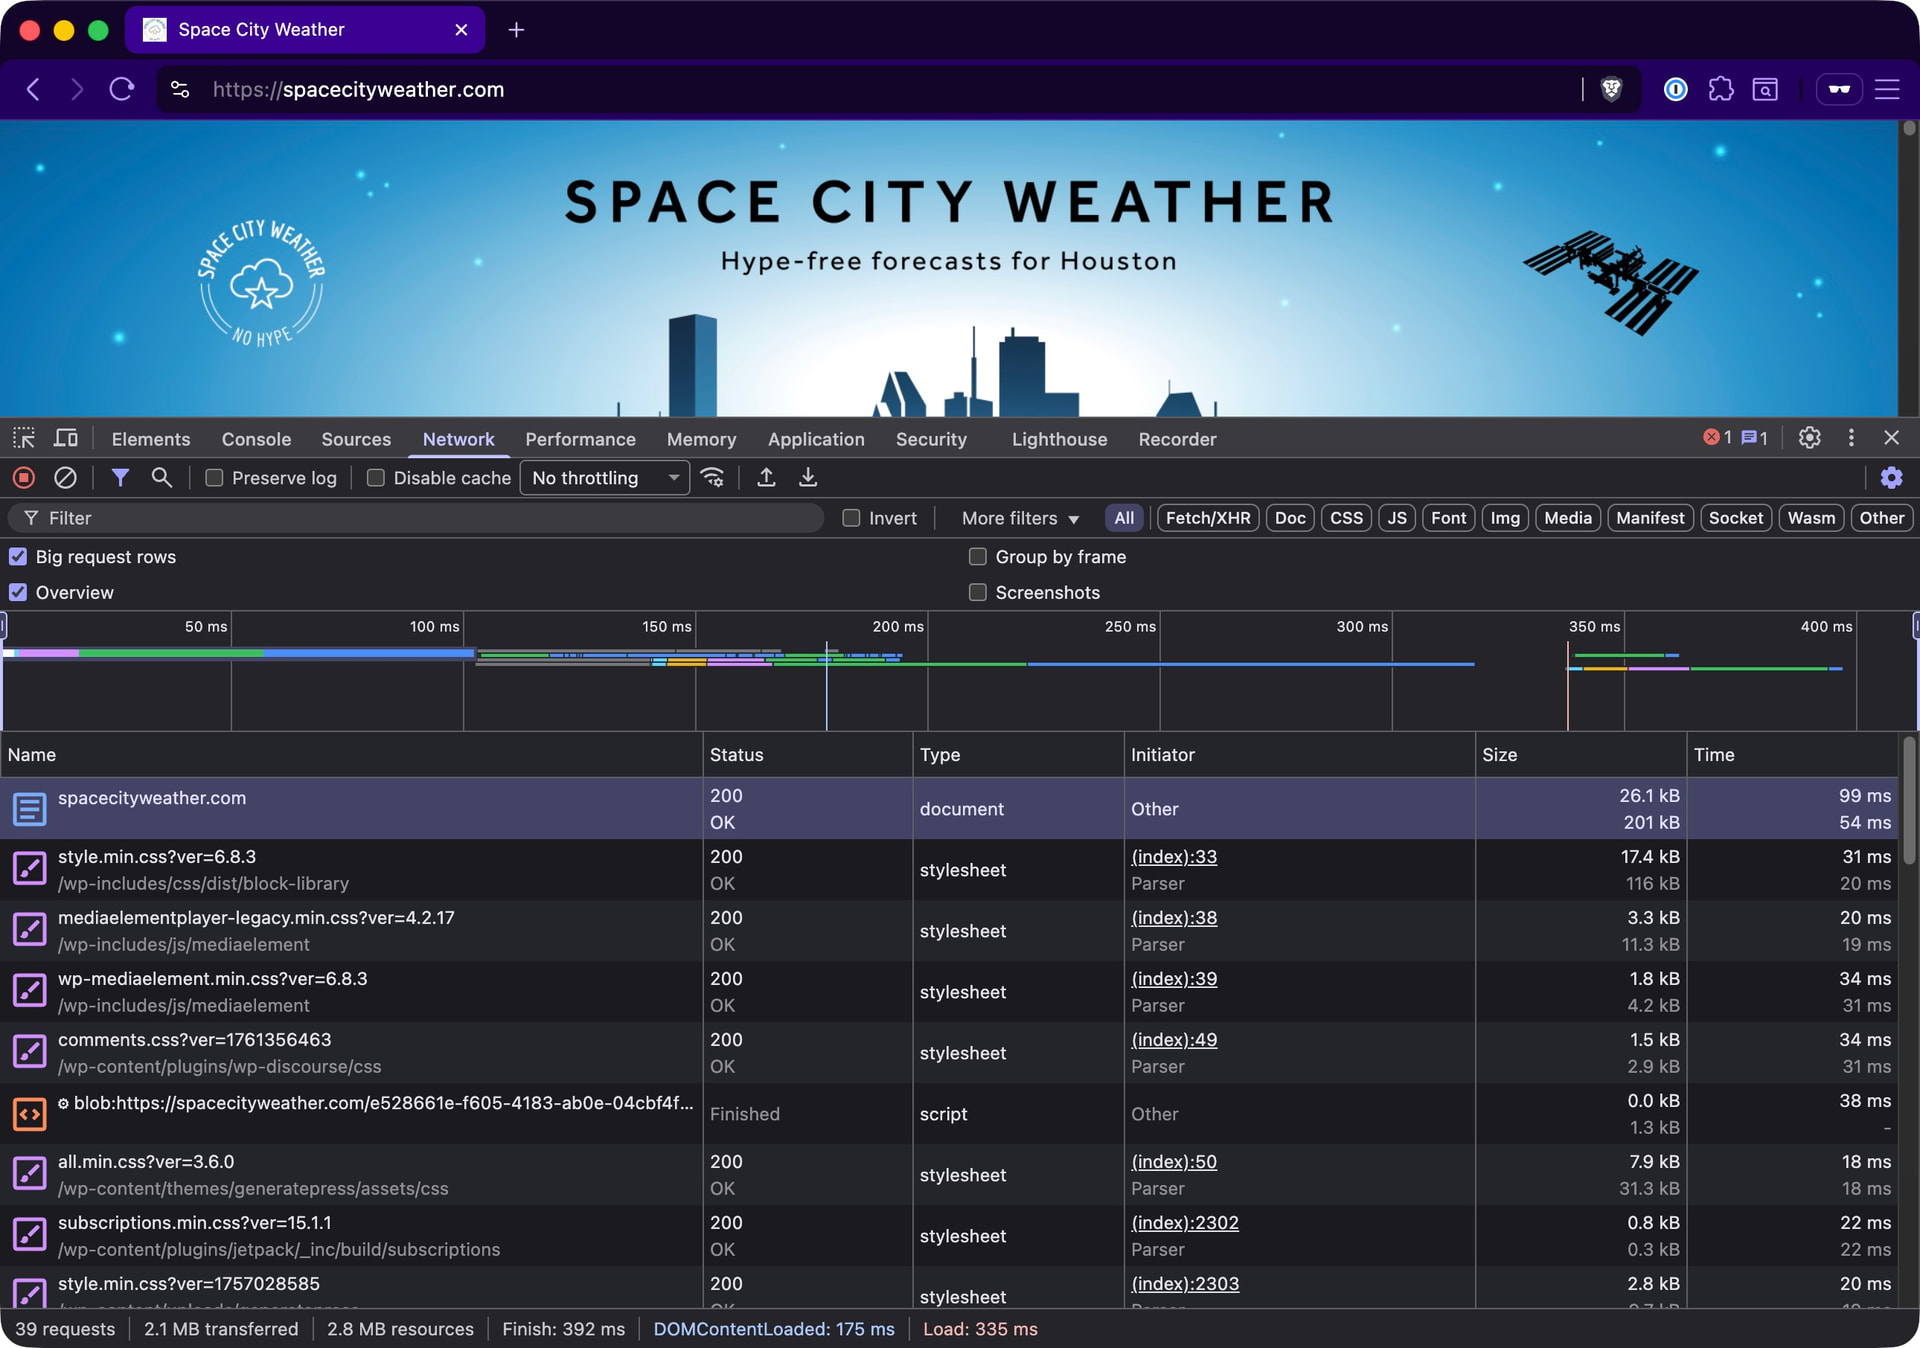Open the DevTools three-dot menu
This screenshot has width=1920, height=1348.
click(x=1851, y=438)
